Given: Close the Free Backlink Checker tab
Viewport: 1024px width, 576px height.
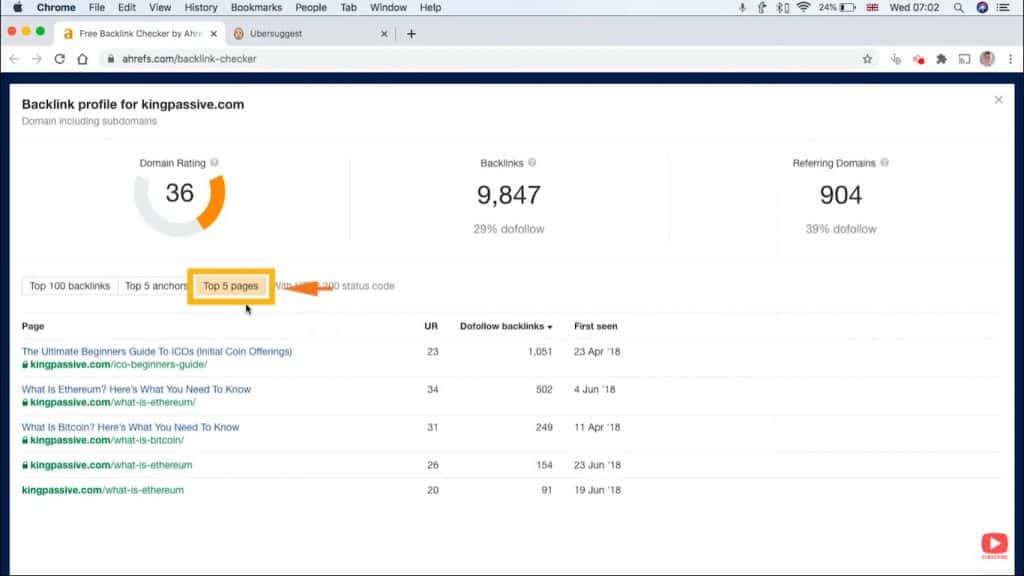Looking at the screenshot, I should point(214,33).
